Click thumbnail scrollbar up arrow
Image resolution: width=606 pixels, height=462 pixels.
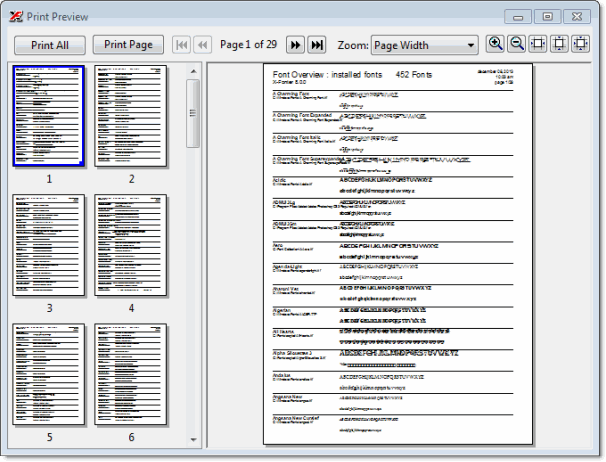pyautogui.click(x=194, y=71)
